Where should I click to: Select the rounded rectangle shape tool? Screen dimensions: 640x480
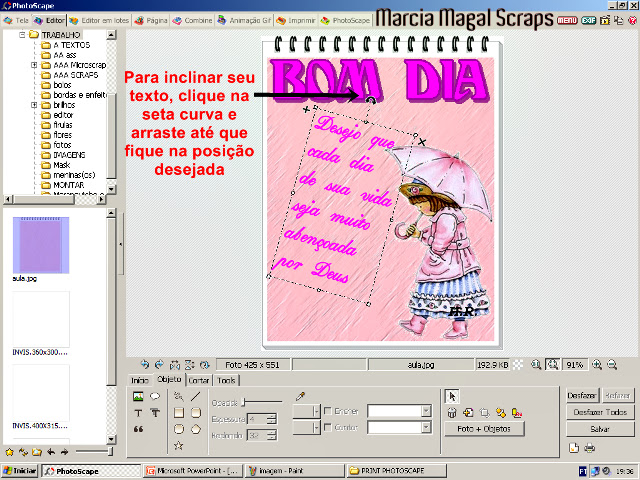[x=196, y=413]
